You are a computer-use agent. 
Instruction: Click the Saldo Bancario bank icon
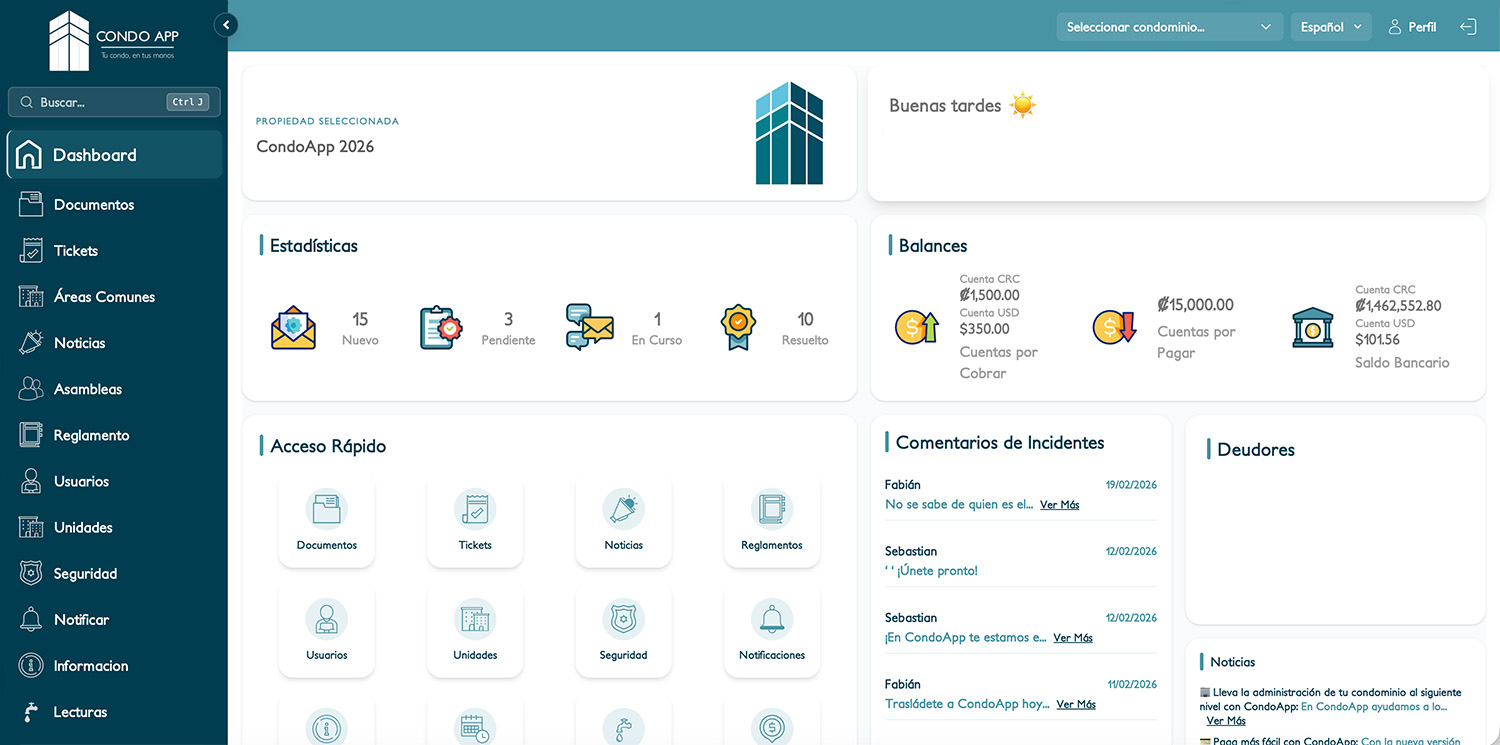click(x=1312, y=327)
